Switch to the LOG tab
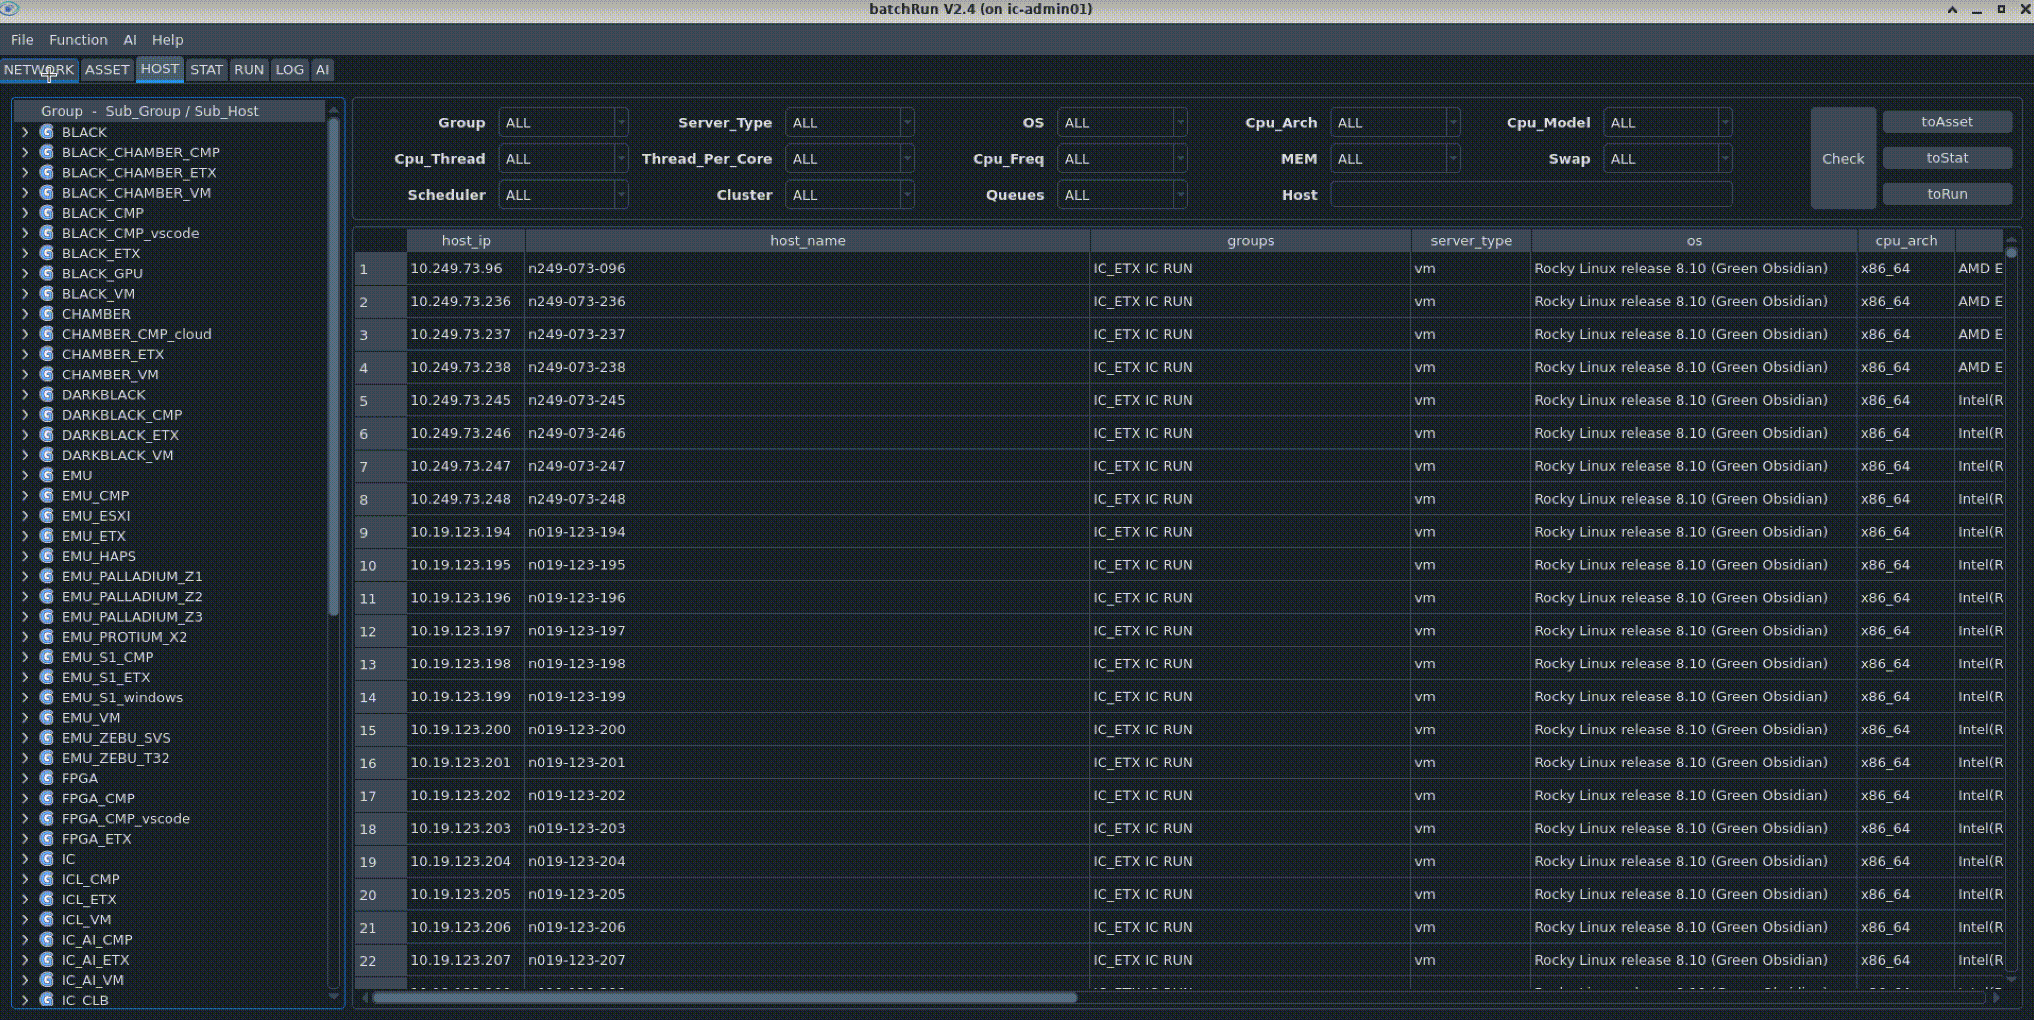The height and width of the screenshot is (1020, 2034). coord(290,70)
